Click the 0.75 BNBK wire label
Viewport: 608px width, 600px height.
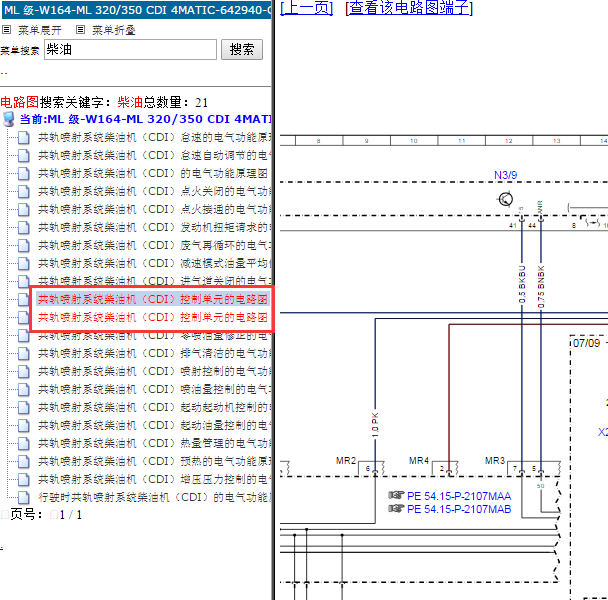pyautogui.click(x=541, y=287)
